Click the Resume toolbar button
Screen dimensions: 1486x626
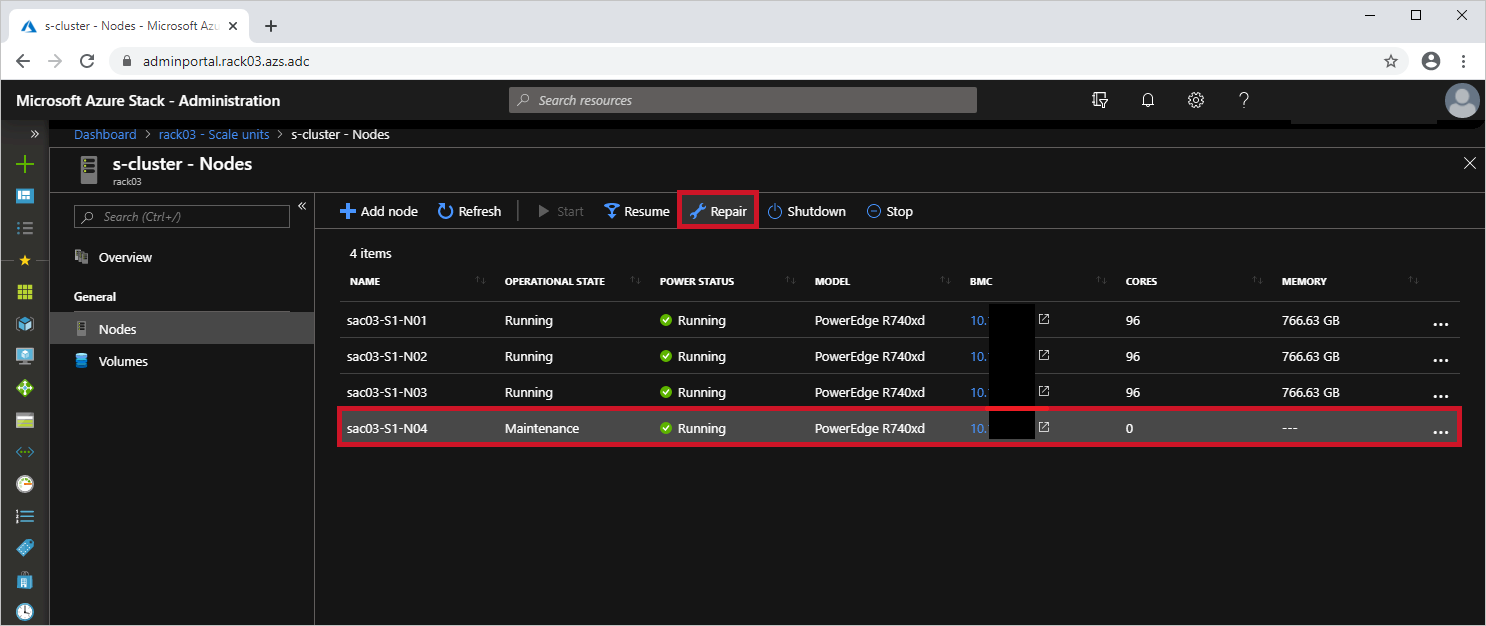point(637,211)
